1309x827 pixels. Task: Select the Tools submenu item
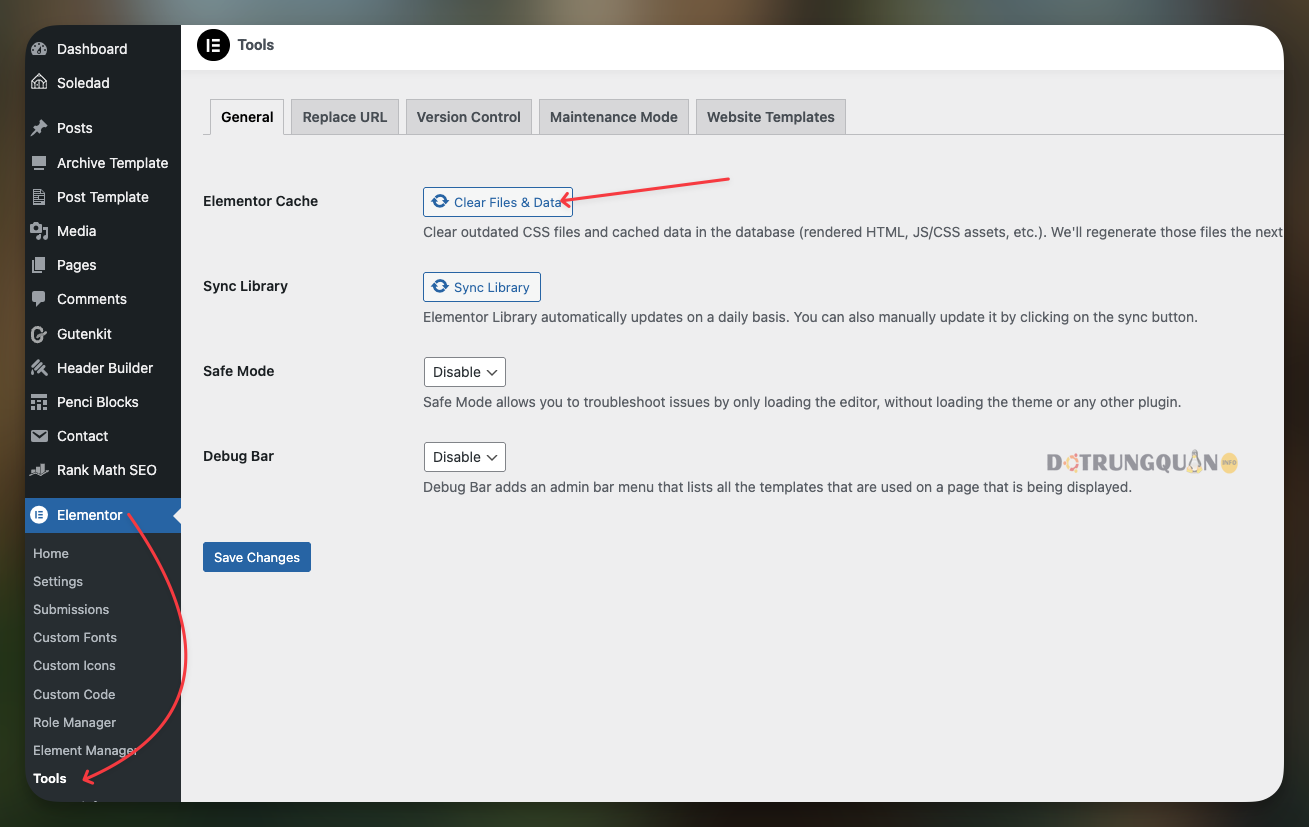[x=50, y=778]
